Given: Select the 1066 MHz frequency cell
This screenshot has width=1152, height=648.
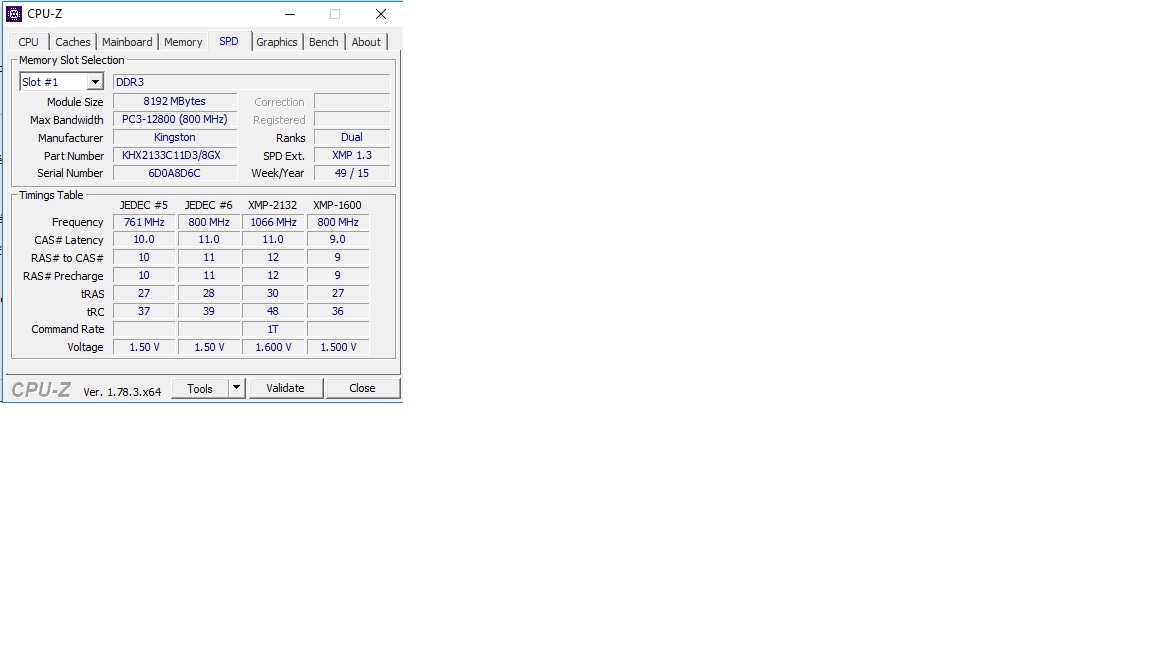Looking at the screenshot, I should point(273,222).
